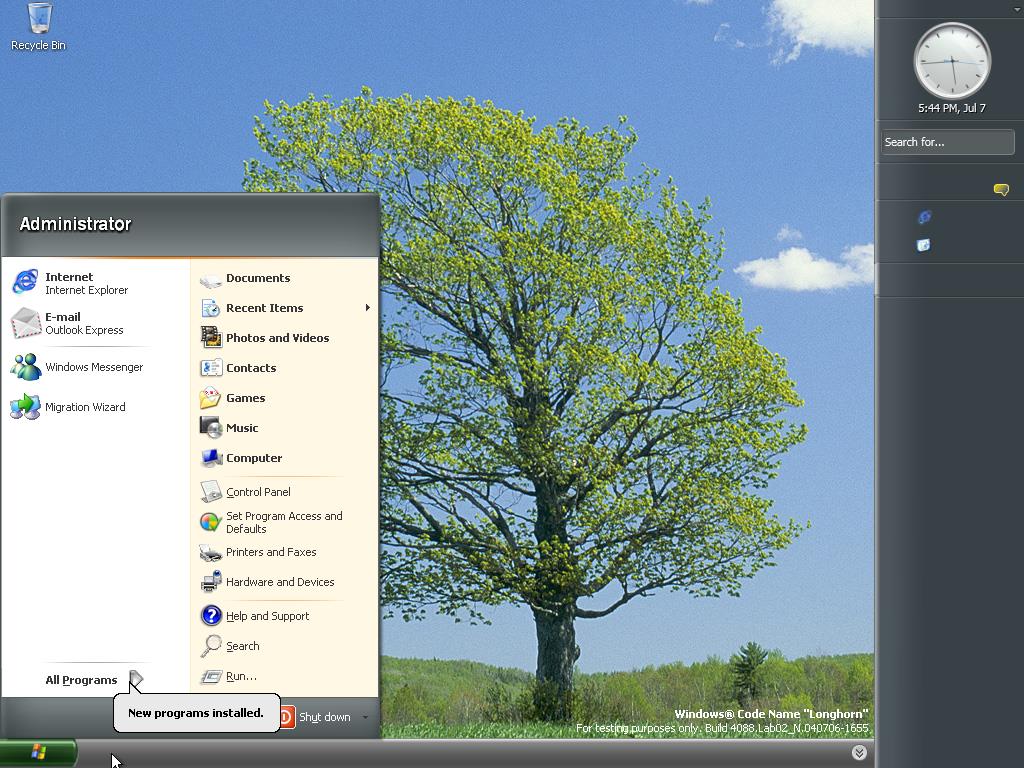The image size is (1024, 768).
Task: Open Control Panel icon
Action: coord(210,492)
